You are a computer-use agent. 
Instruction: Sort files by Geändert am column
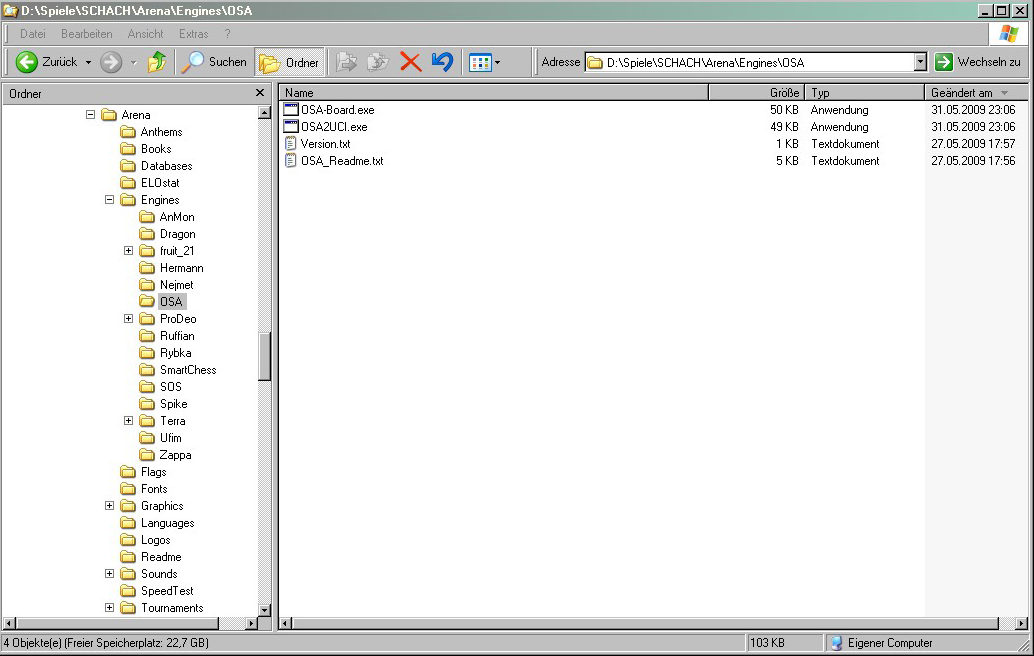976,93
